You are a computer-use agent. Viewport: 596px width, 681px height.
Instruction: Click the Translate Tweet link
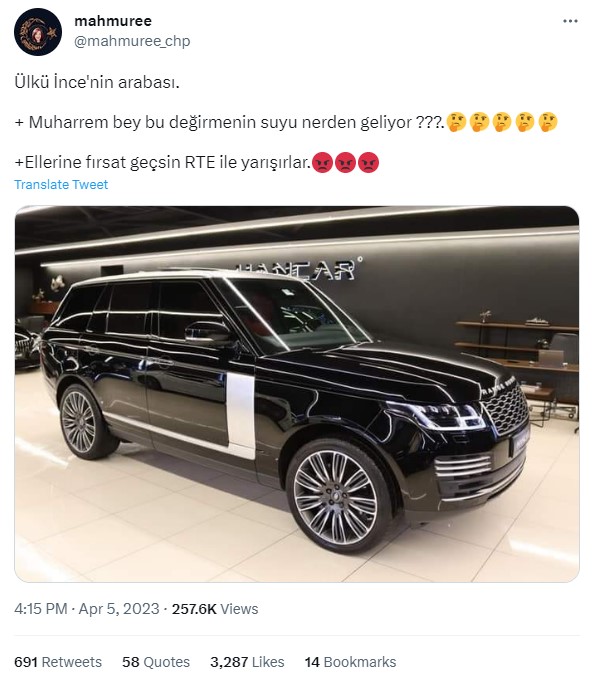click(x=61, y=185)
